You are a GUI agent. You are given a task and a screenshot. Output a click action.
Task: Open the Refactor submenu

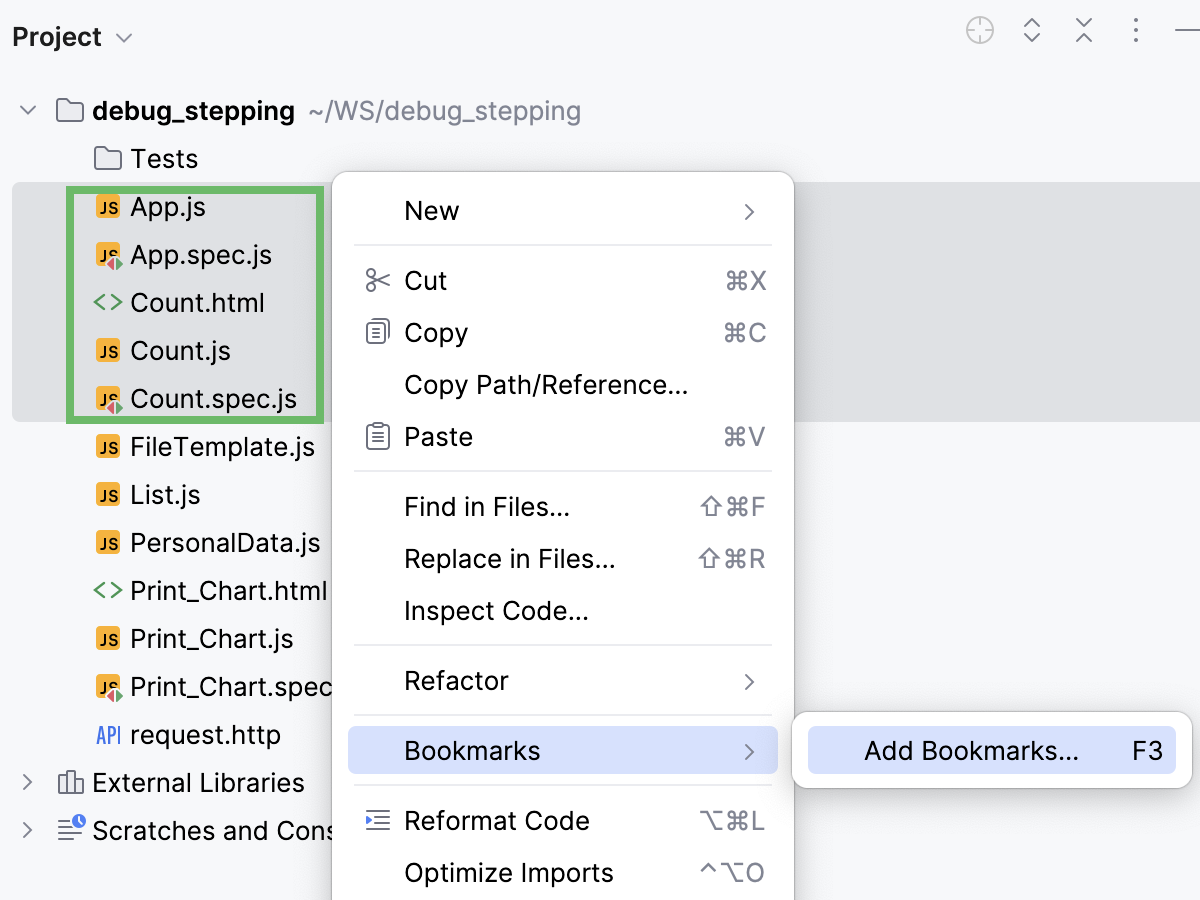pos(456,681)
